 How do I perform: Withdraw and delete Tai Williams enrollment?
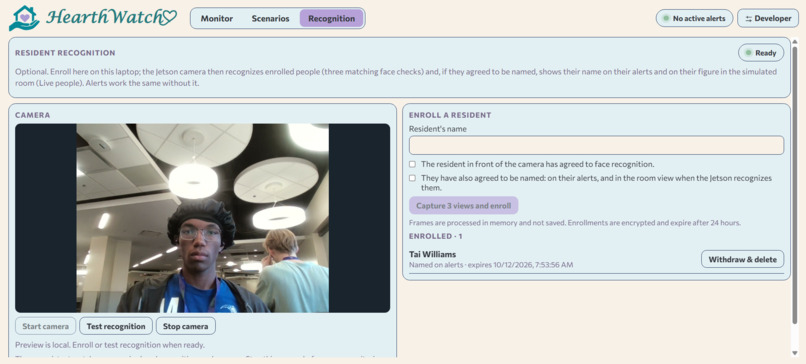coord(742,259)
